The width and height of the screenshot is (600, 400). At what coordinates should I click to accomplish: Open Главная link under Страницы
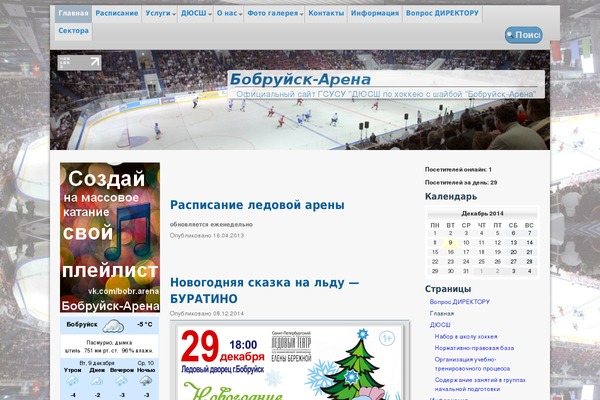pos(442,313)
